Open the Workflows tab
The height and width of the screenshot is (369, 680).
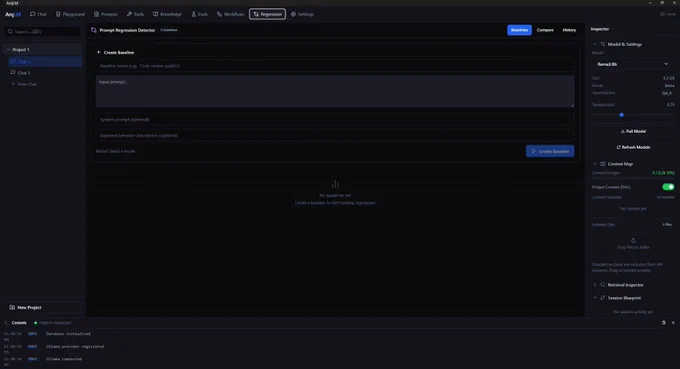click(231, 14)
